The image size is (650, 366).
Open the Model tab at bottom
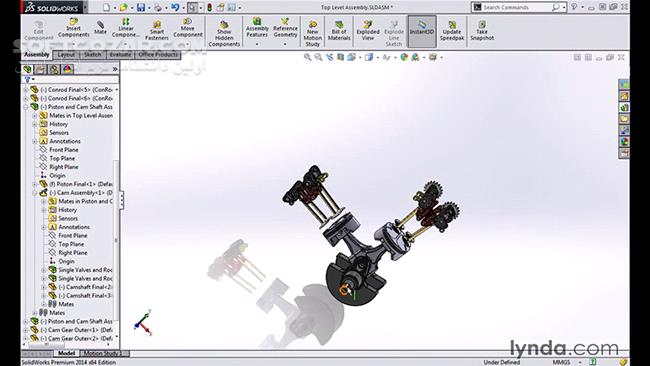pos(66,353)
